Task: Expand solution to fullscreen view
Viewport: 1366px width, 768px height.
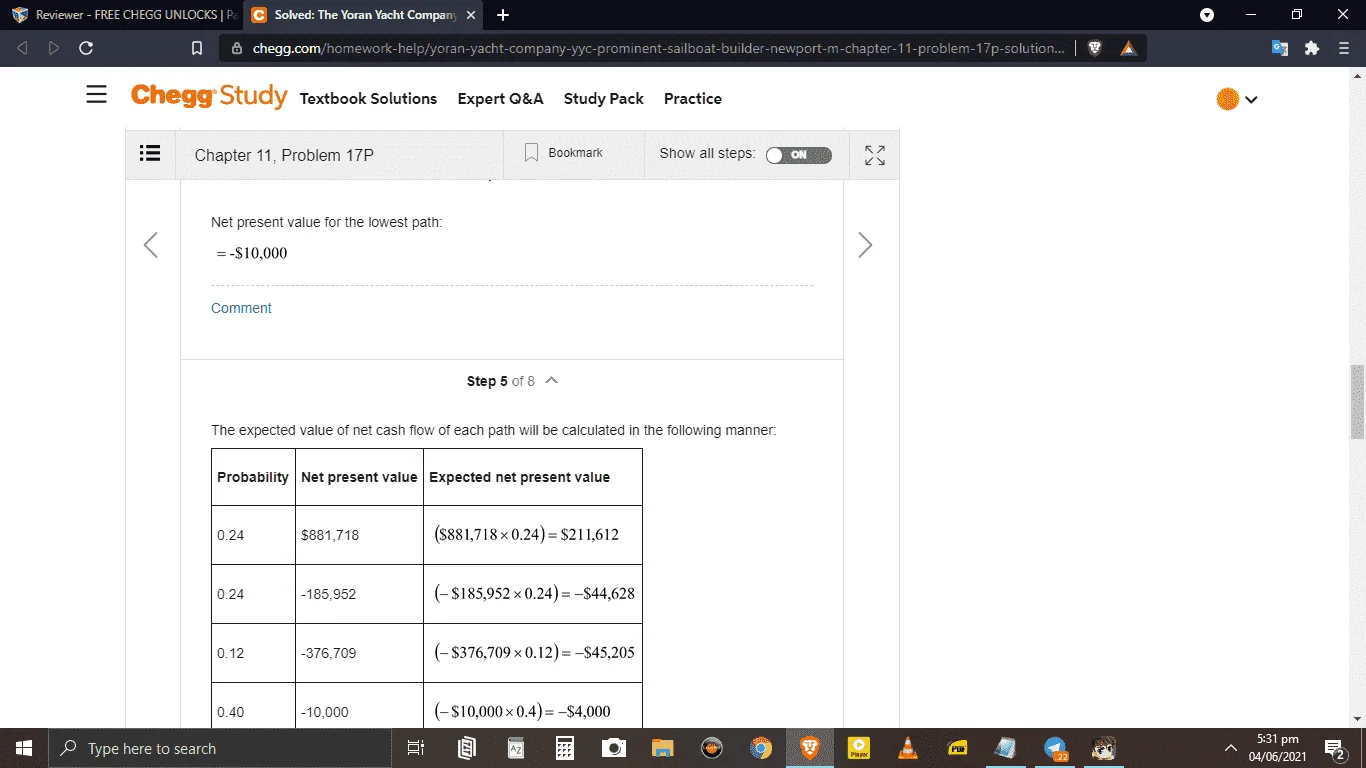Action: [x=875, y=155]
